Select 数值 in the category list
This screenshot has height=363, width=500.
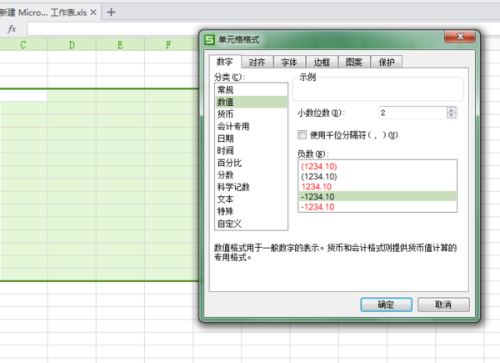point(251,102)
